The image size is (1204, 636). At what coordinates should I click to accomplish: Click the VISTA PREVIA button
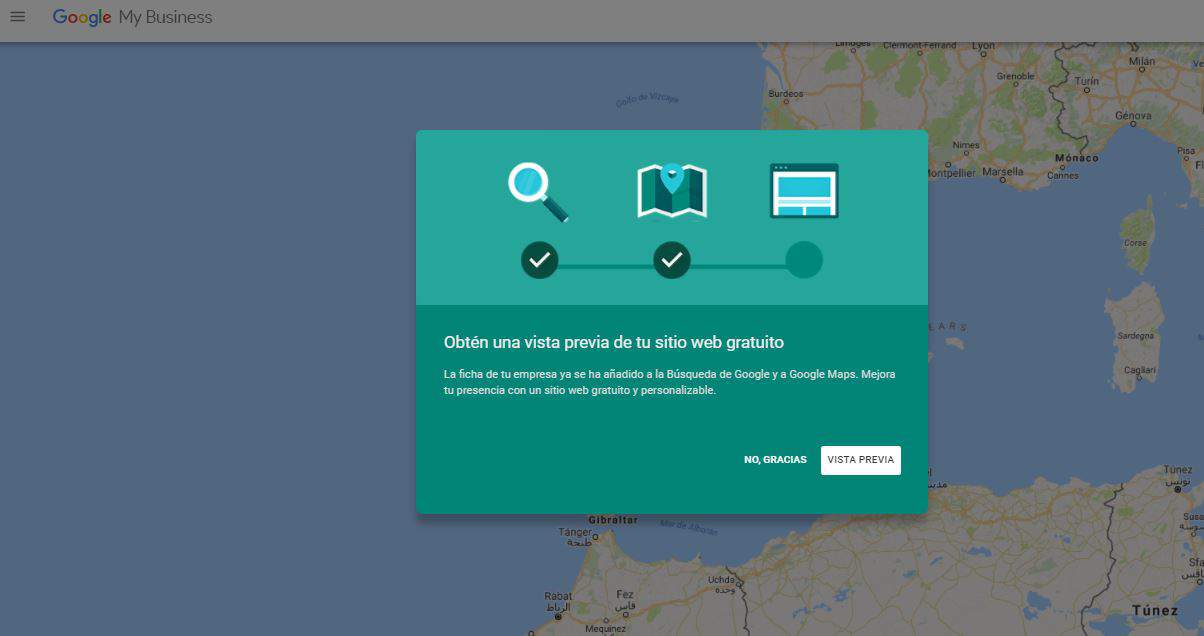click(861, 460)
